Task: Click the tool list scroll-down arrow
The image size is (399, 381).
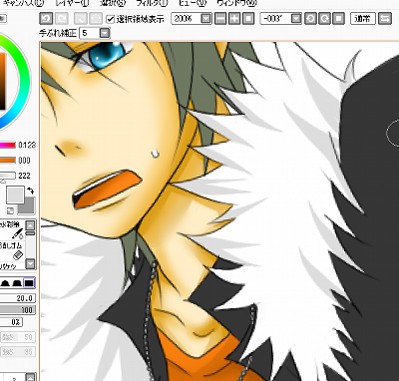Action: coord(30,264)
